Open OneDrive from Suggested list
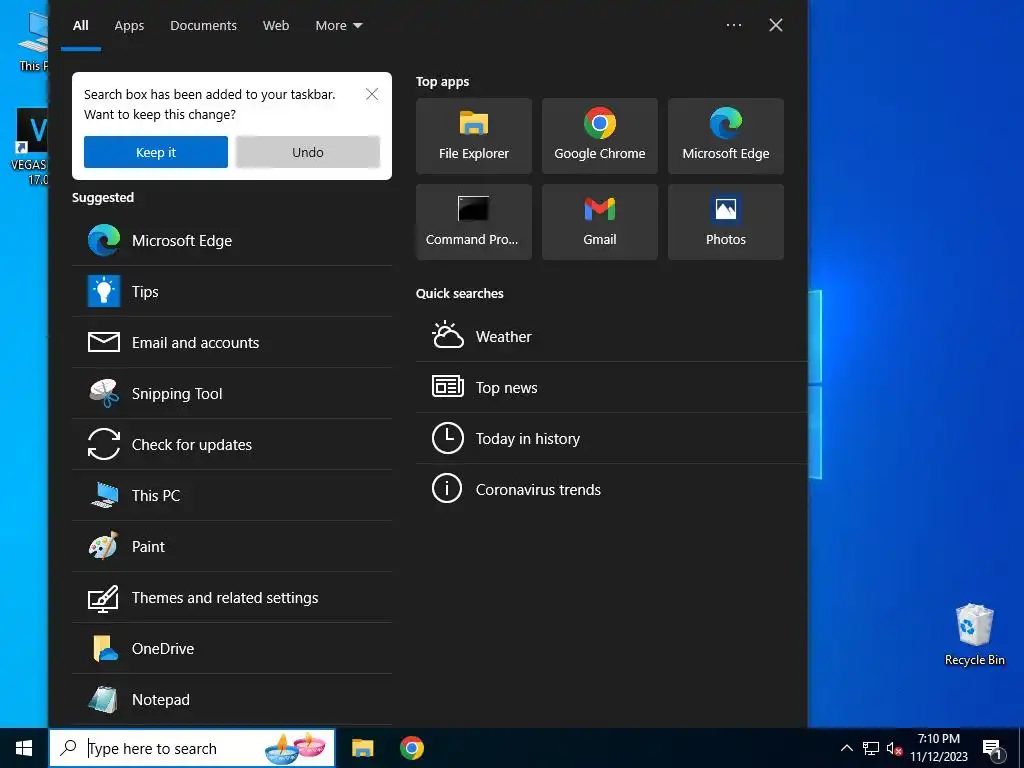The height and width of the screenshot is (768, 1024). point(232,648)
